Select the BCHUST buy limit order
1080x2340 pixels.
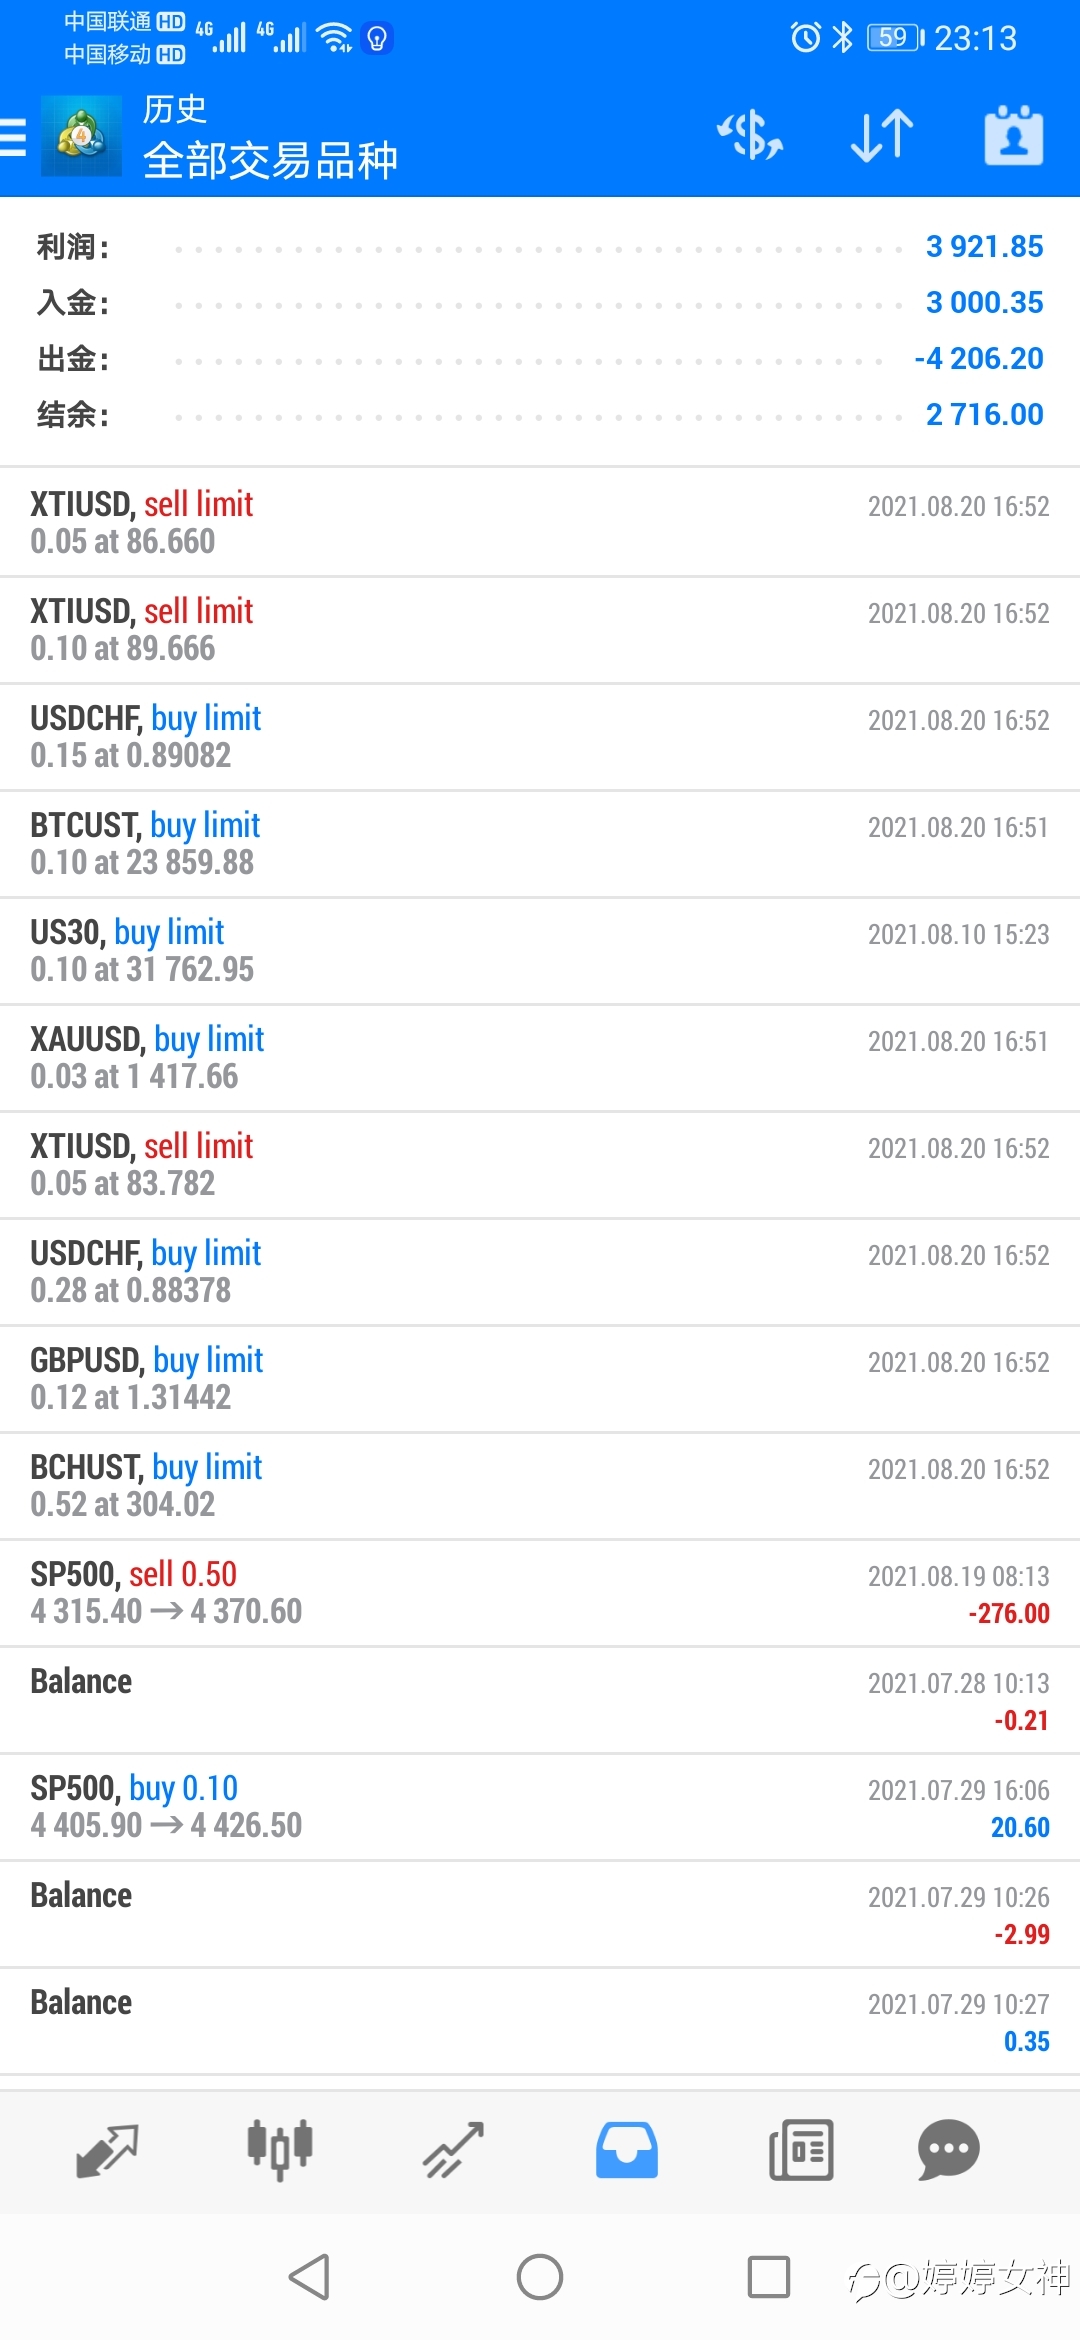tap(540, 1486)
